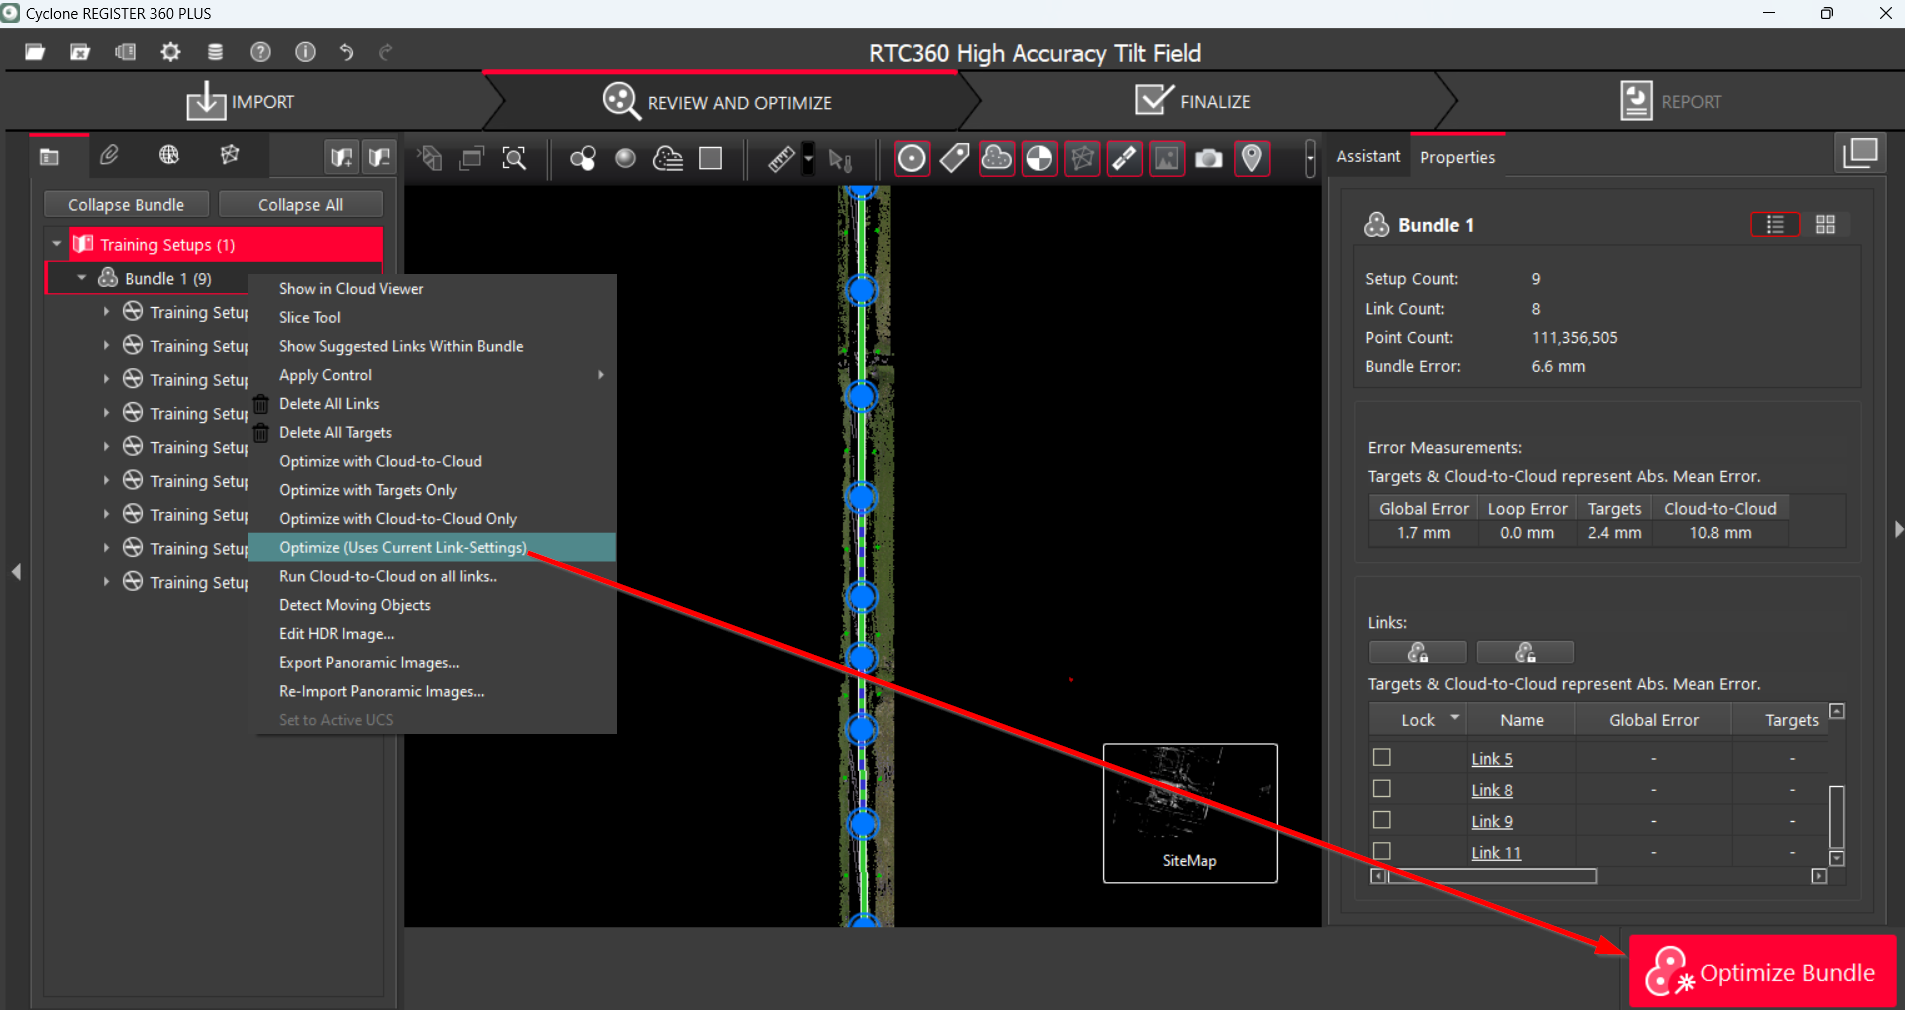
Task: Click the SiteMap thumbnail
Action: pyautogui.click(x=1189, y=812)
